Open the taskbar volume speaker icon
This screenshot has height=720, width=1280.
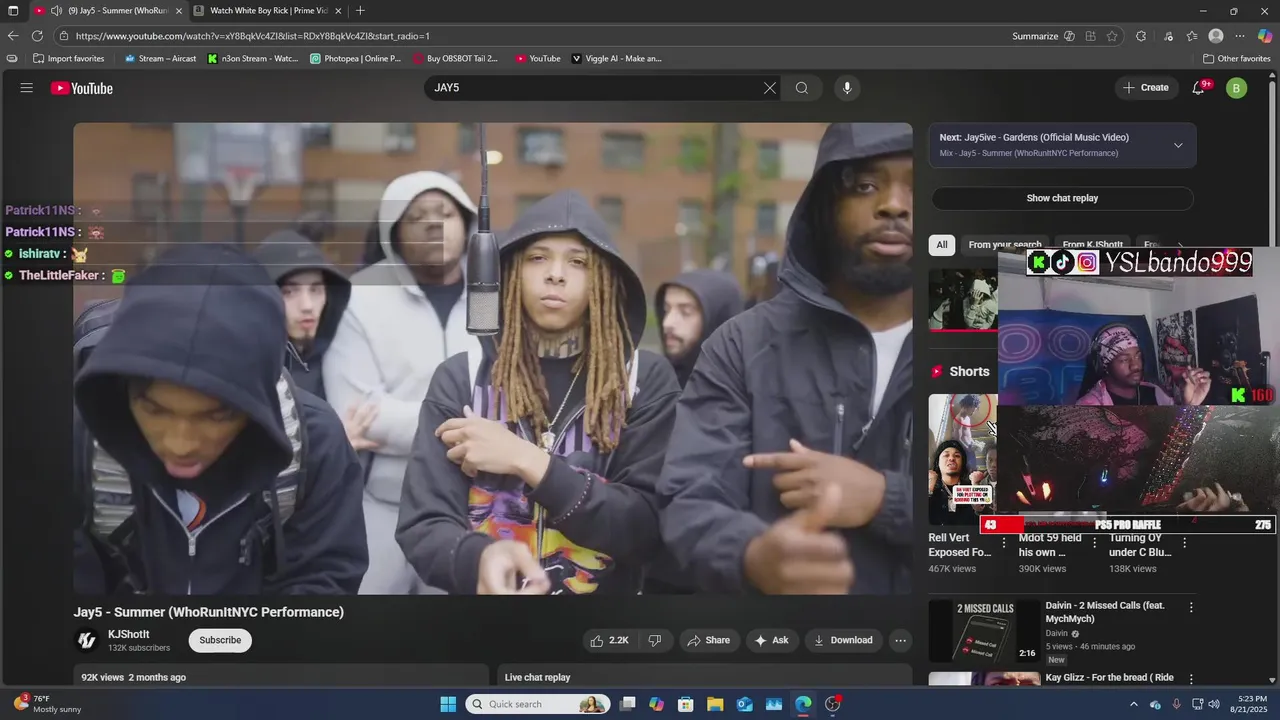click(1214, 704)
